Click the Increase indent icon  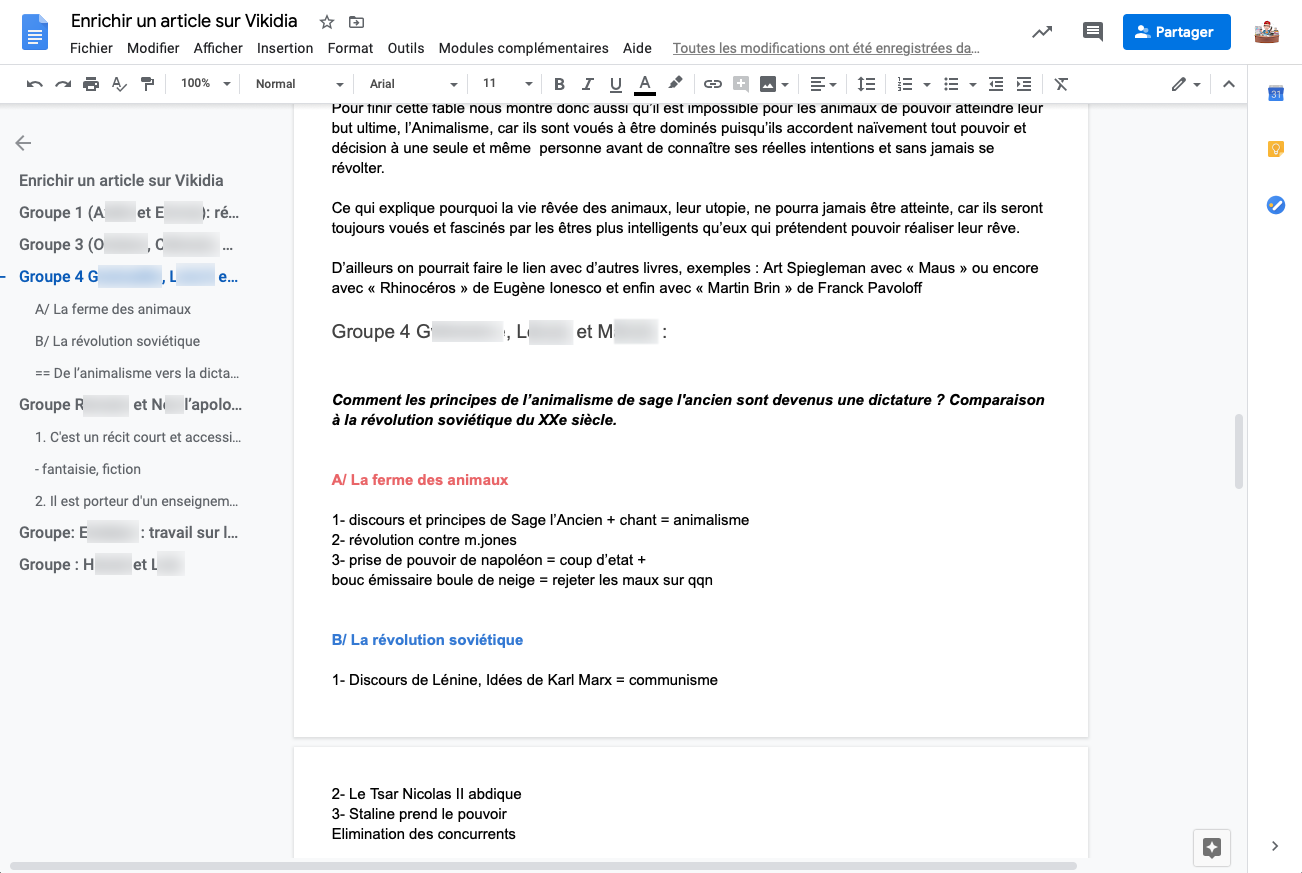click(1023, 84)
